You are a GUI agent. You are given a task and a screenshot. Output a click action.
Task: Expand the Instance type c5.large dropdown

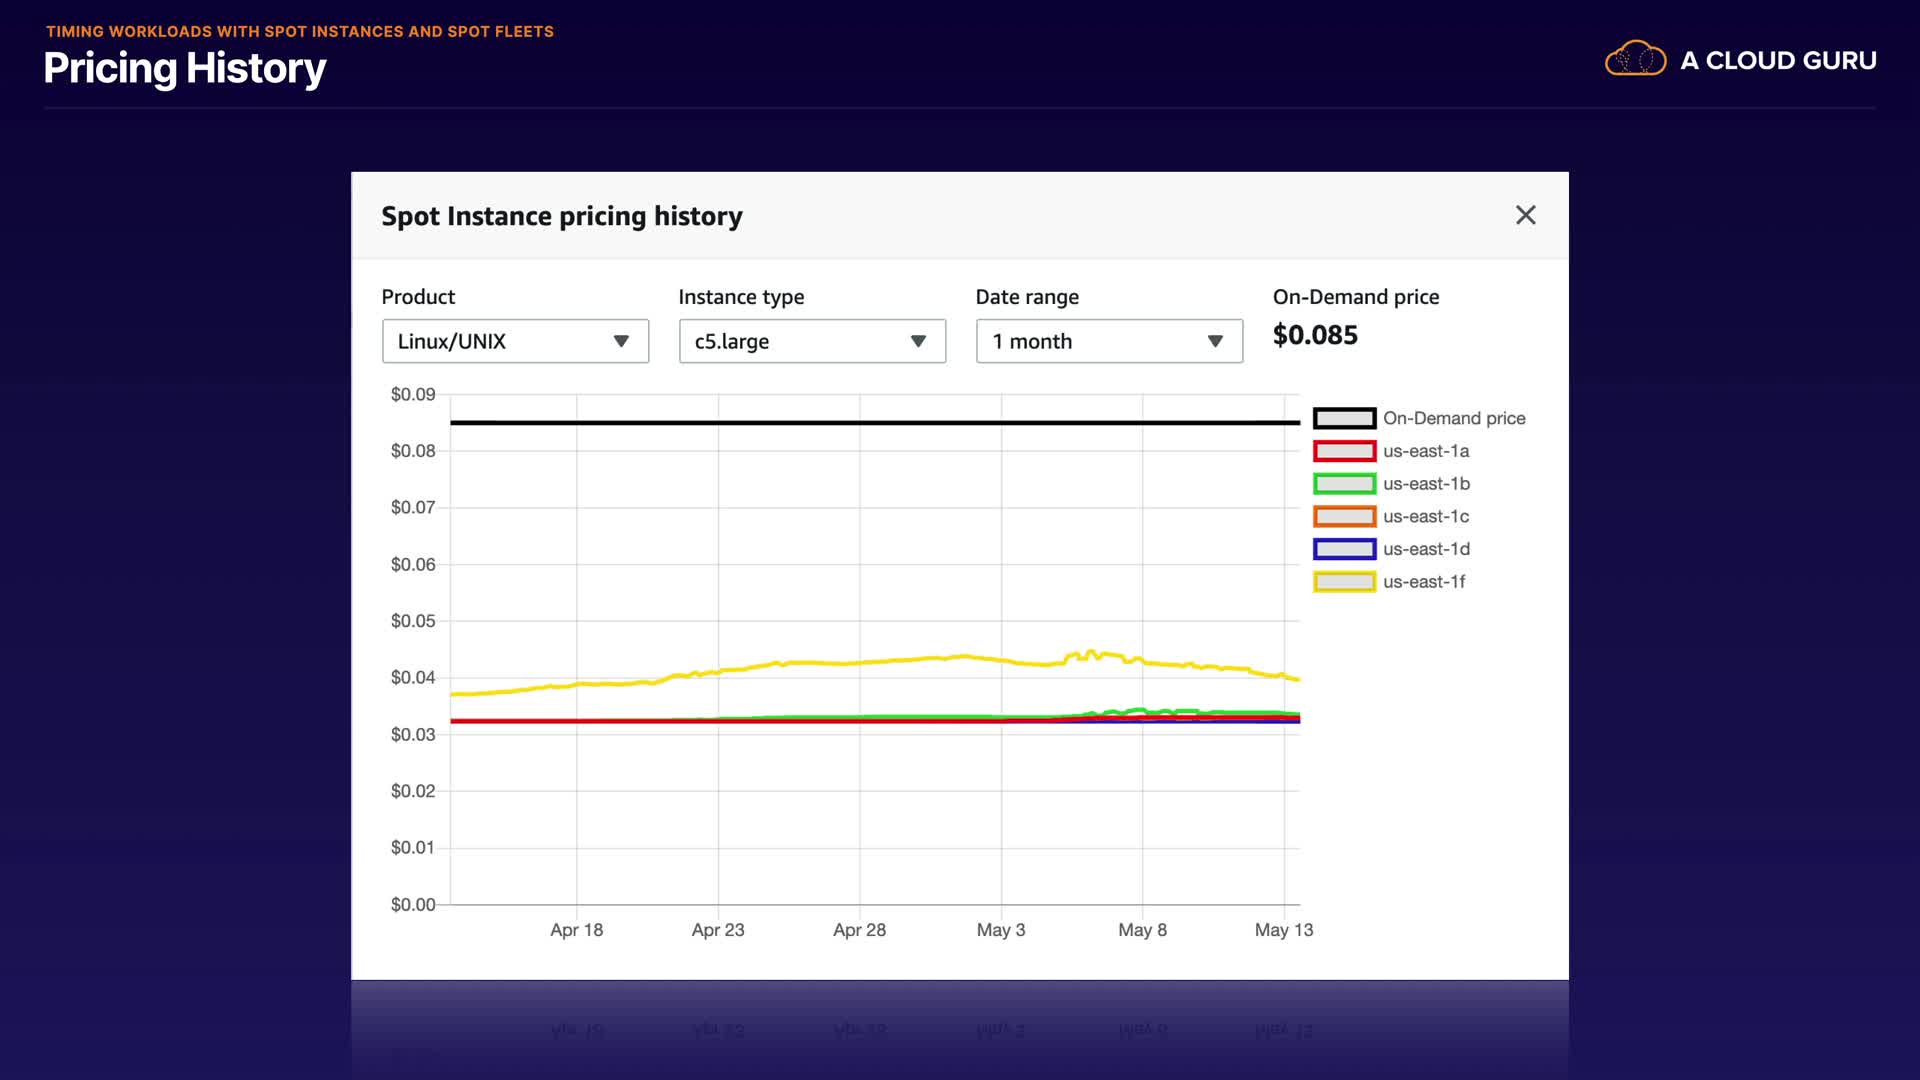[x=812, y=341]
